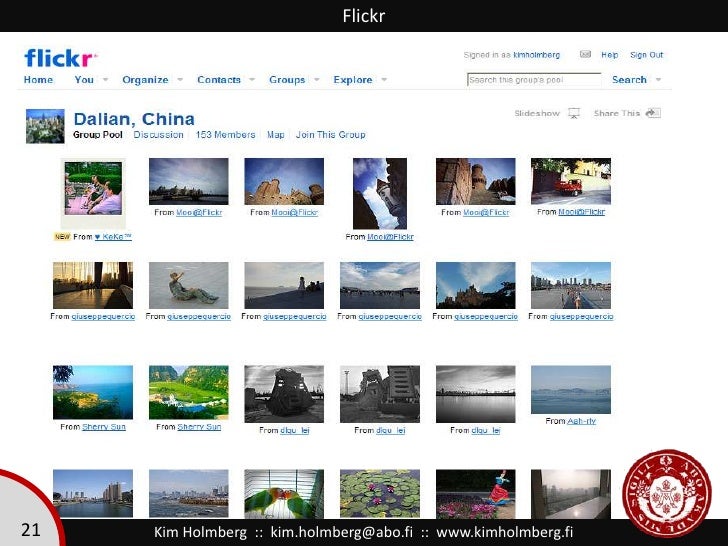Open the city skyline plaza photo by giuseppequercia
Image resolution: width=728 pixels, height=546 pixels.
(x=571, y=285)
